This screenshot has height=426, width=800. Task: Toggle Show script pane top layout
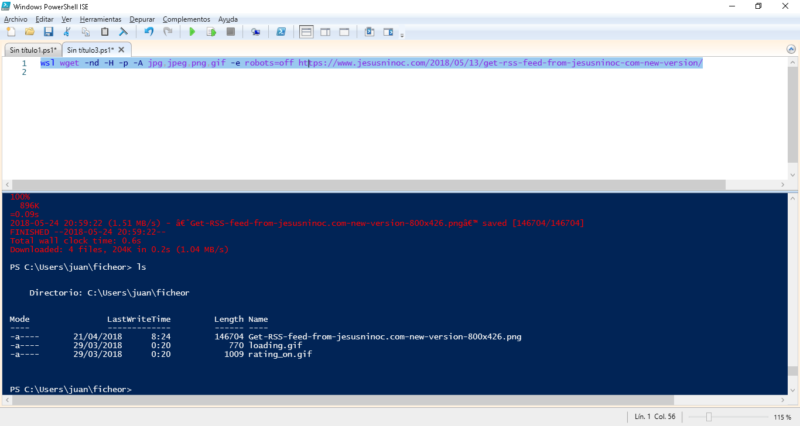[x=306, y=32]
